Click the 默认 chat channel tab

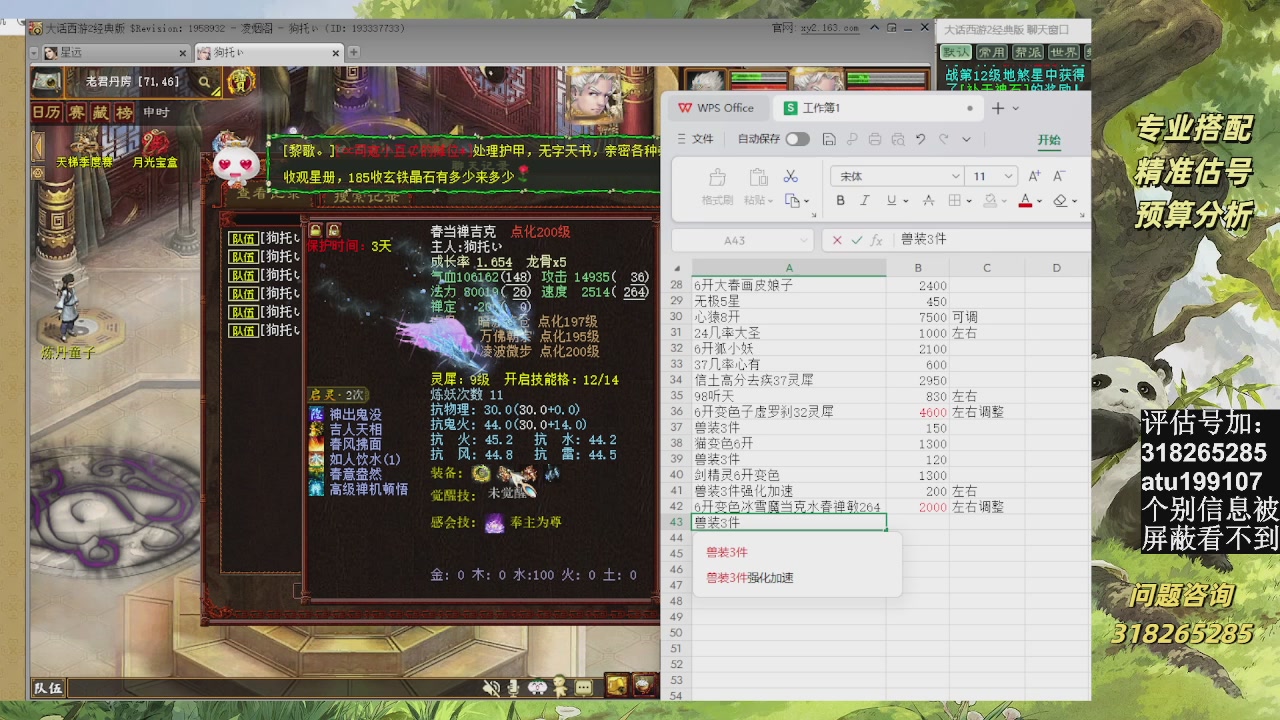(956, 52)
